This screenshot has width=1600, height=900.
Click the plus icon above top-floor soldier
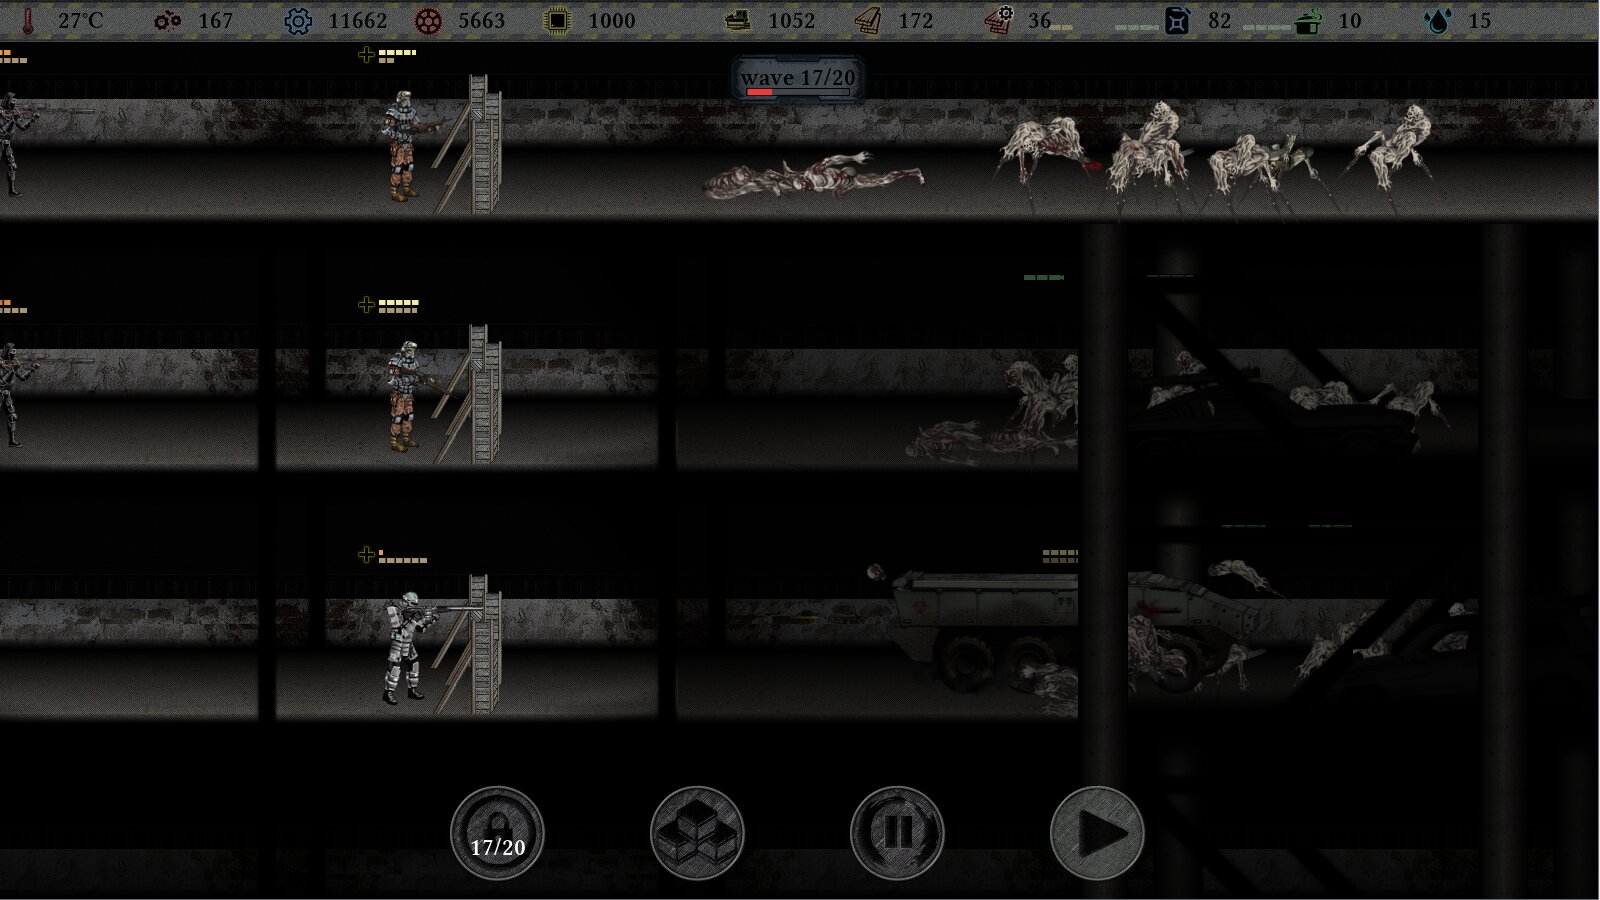(x=366, y=55)
